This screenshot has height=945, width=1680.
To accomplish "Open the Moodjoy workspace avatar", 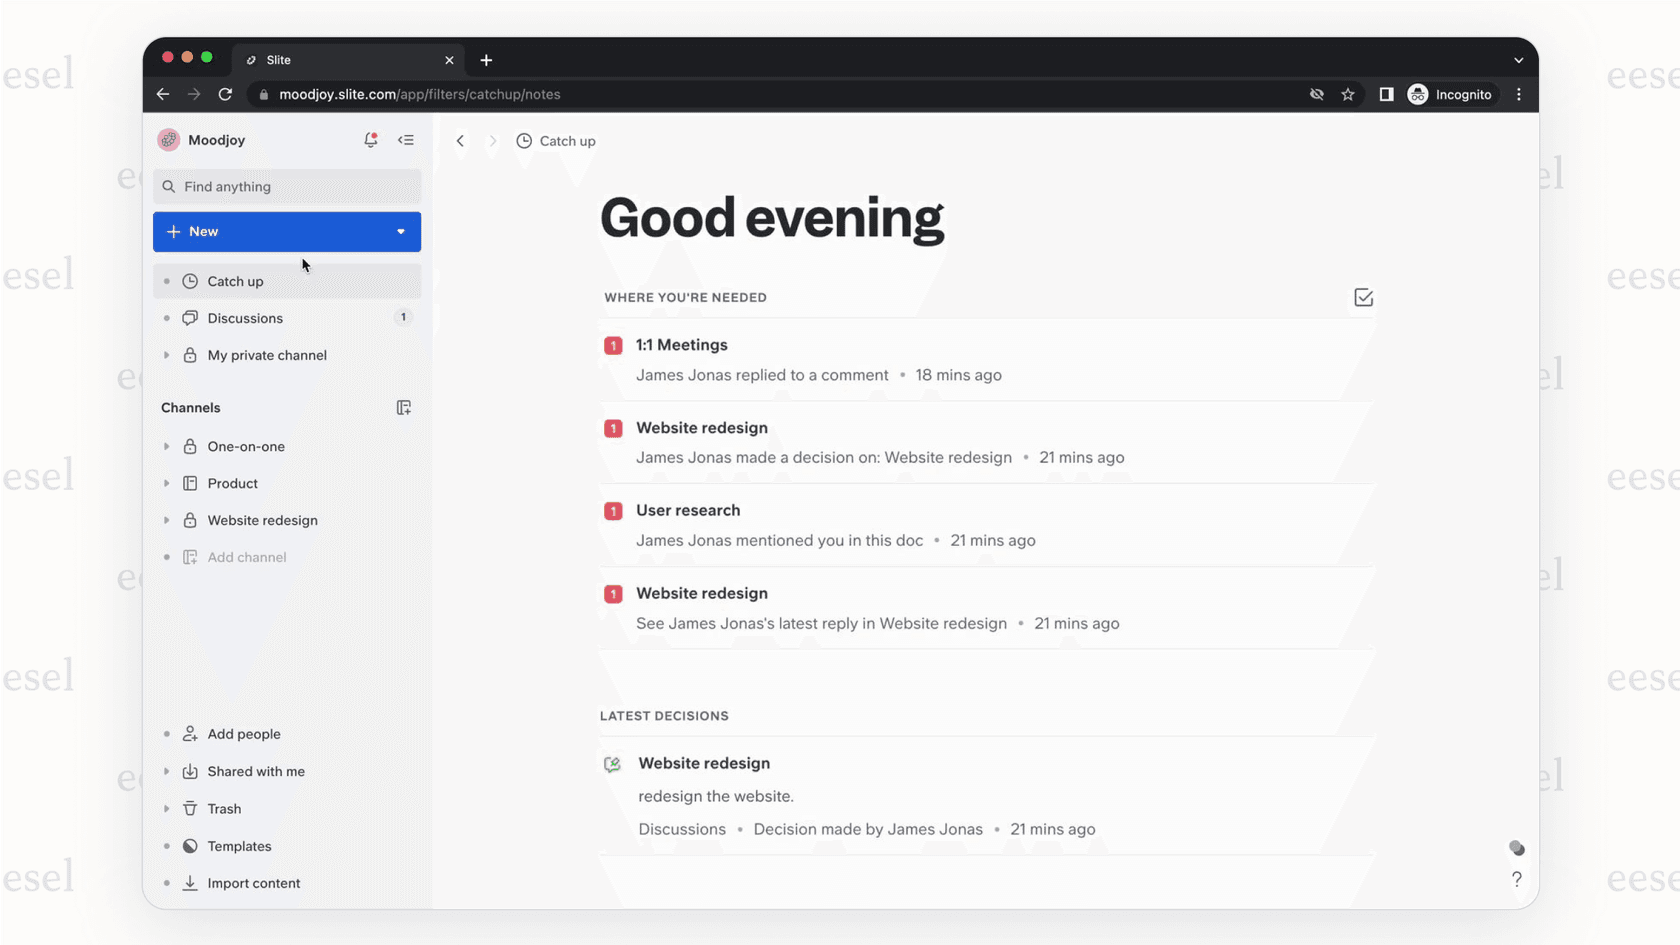I will coord(168,140).
